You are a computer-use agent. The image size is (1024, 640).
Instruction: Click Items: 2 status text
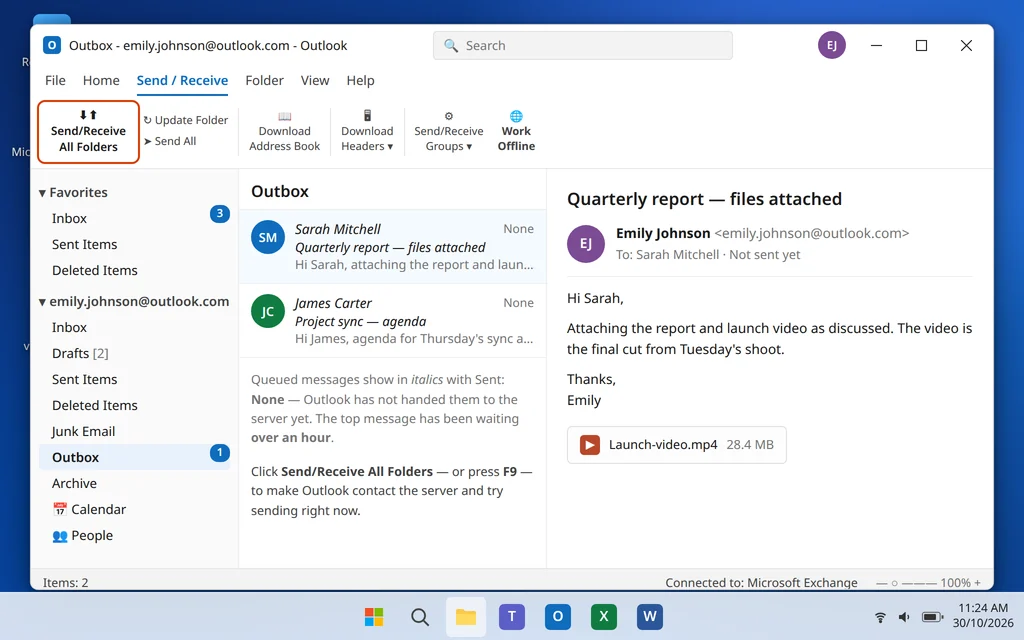[65, 583]
